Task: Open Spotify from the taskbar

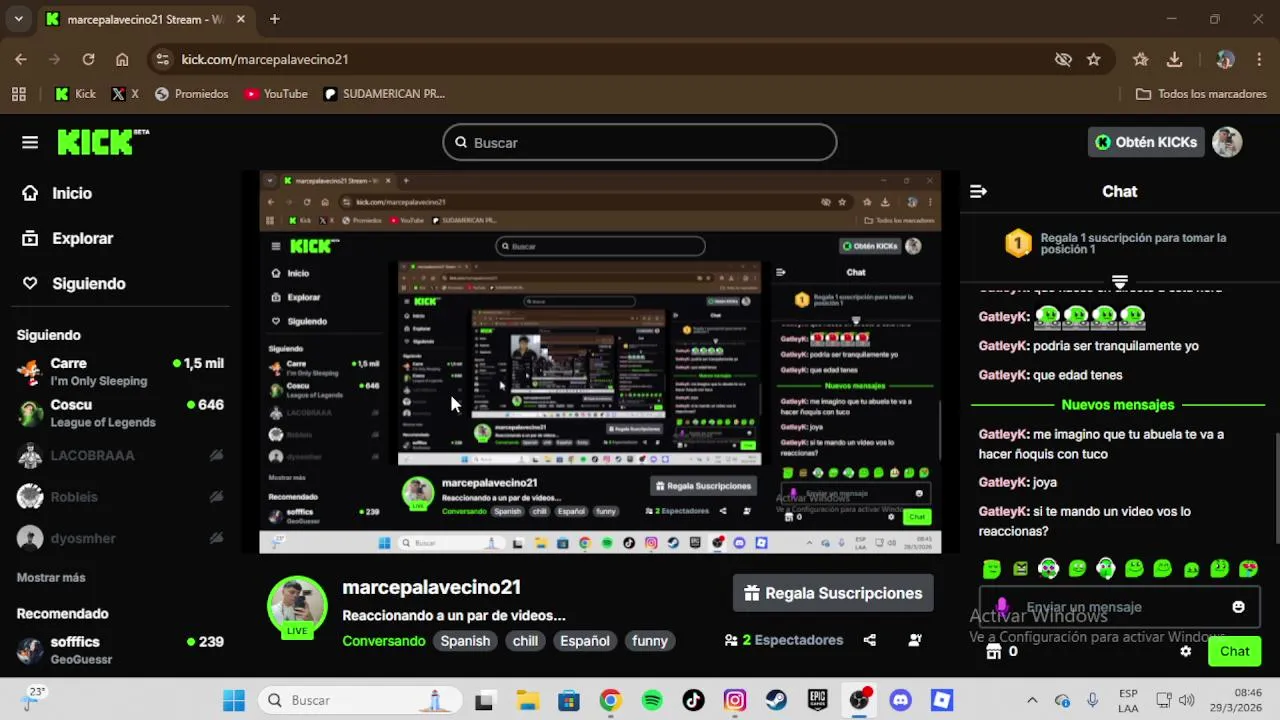Action: point(652,700)
